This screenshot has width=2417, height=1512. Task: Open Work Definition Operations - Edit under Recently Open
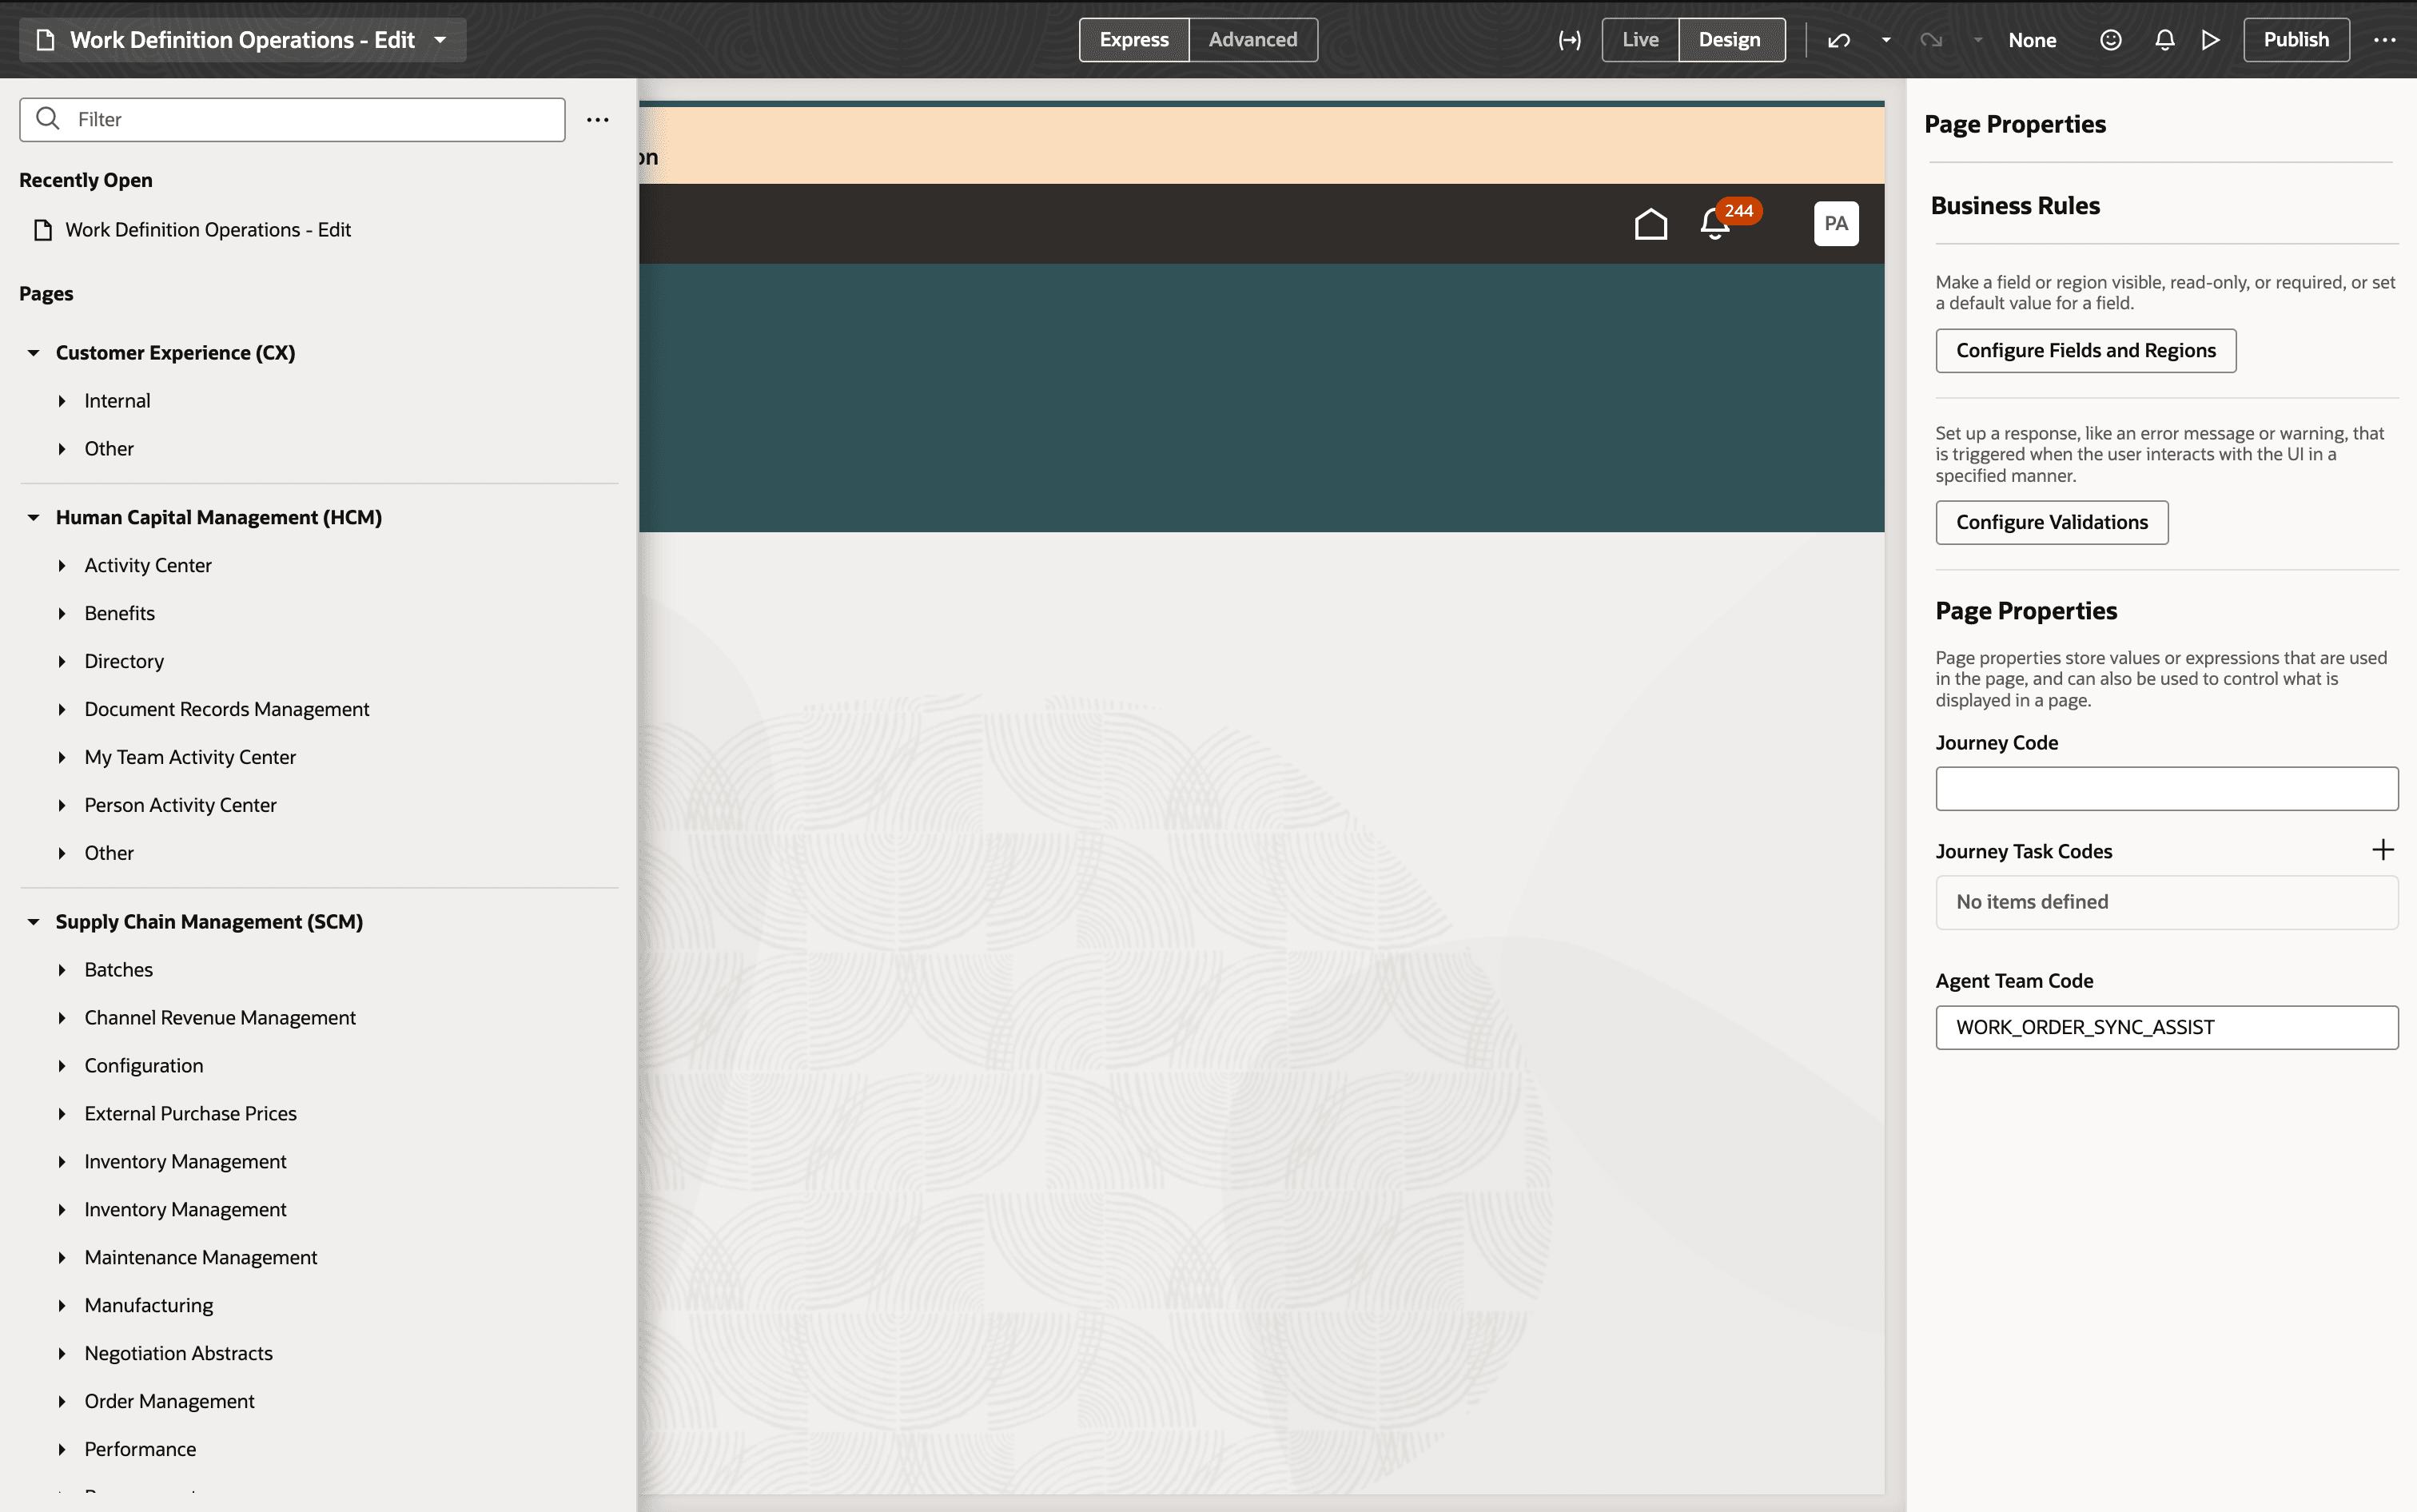click(x=208, y=229)
